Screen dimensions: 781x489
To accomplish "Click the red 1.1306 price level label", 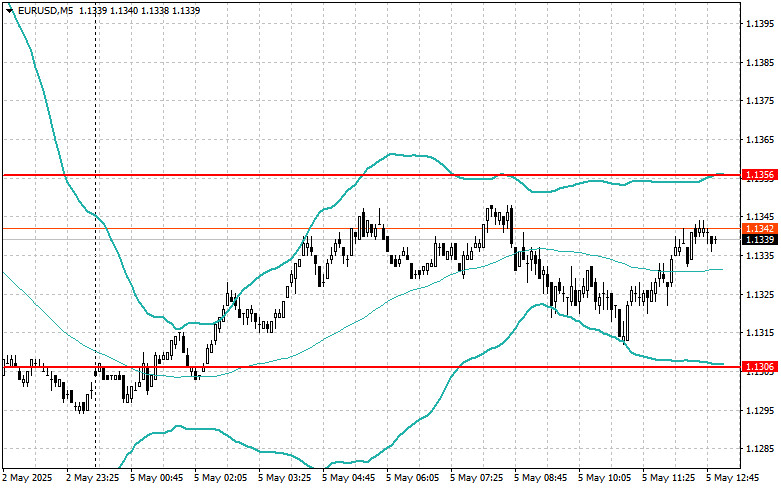I will click(x=760, y=367).
